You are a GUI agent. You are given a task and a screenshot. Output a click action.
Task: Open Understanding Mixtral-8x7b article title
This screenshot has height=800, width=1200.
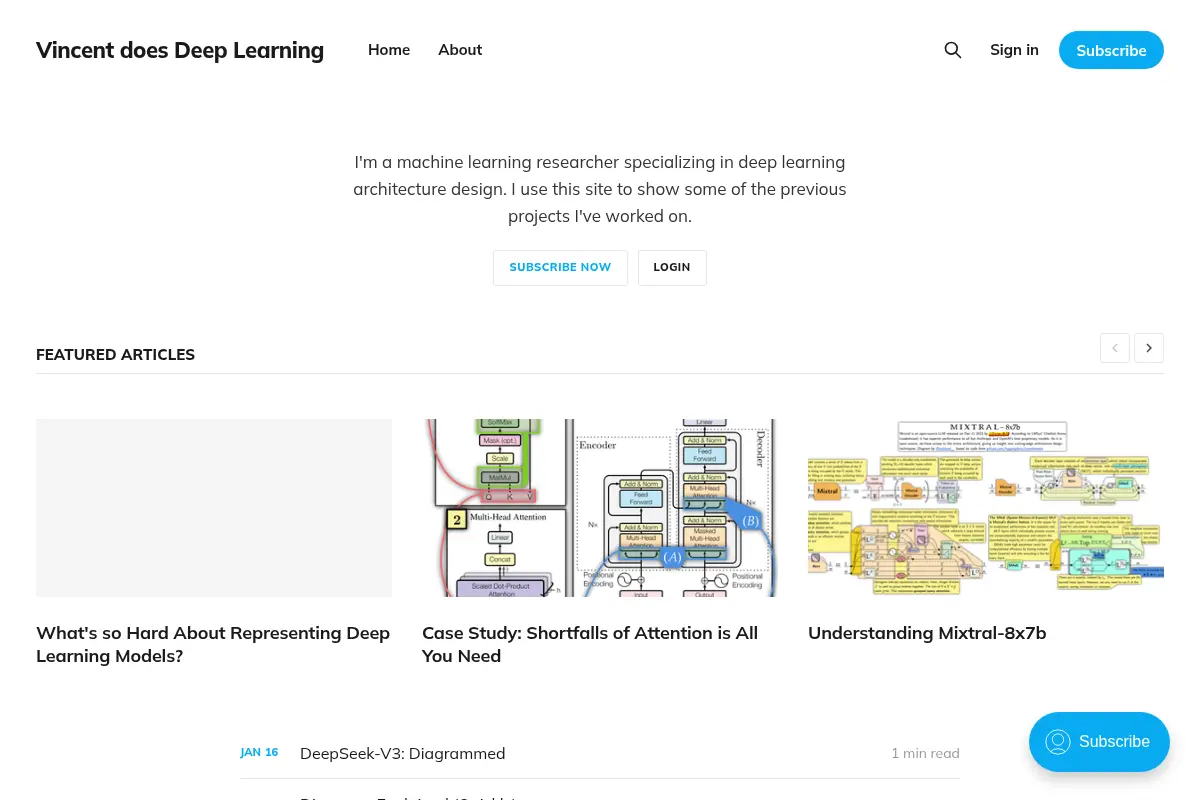tap(927, 633)
